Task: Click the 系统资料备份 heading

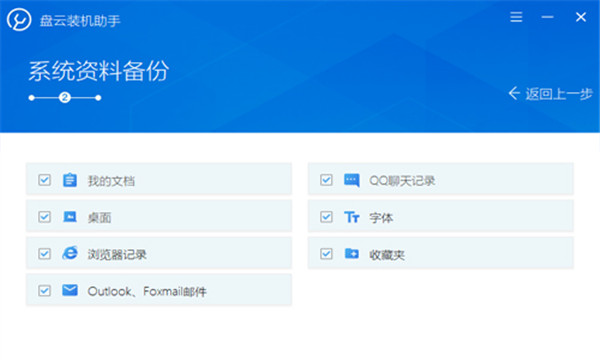Action: click(x=99, y=71)
